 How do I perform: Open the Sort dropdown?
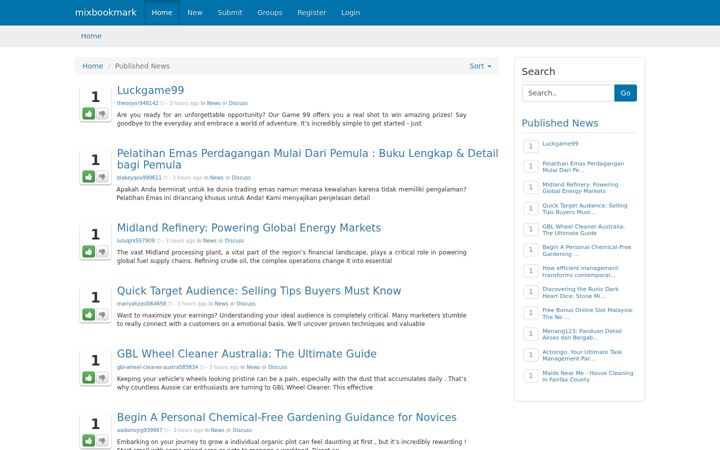(480, 66)
